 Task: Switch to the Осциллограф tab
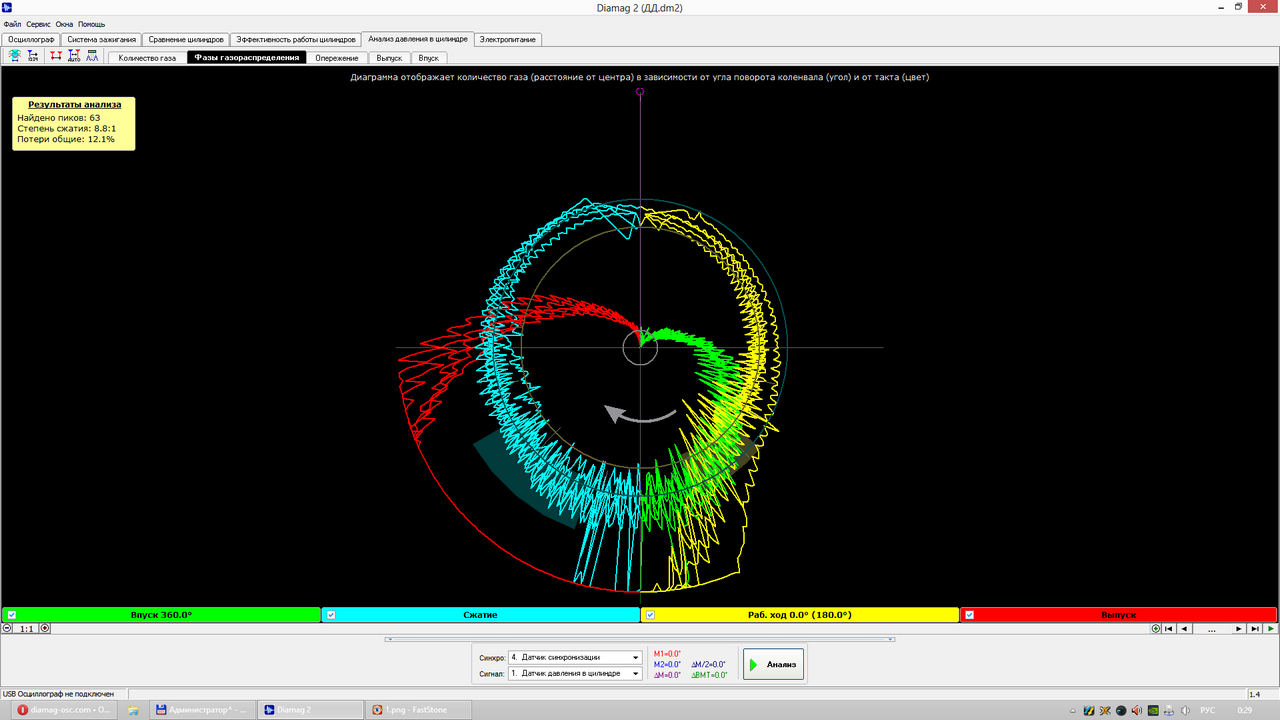[x=30, y=40]
